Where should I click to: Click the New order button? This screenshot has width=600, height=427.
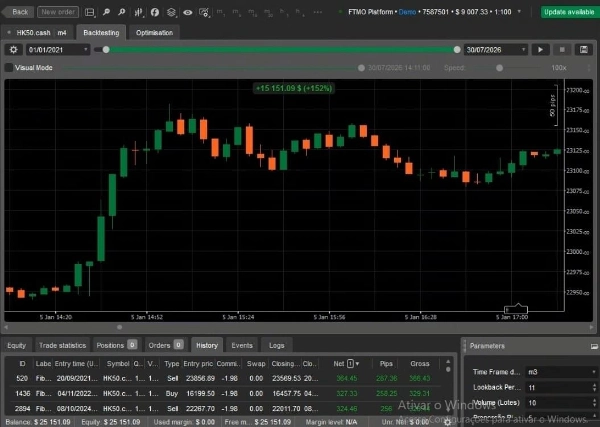tap(58, 12)
